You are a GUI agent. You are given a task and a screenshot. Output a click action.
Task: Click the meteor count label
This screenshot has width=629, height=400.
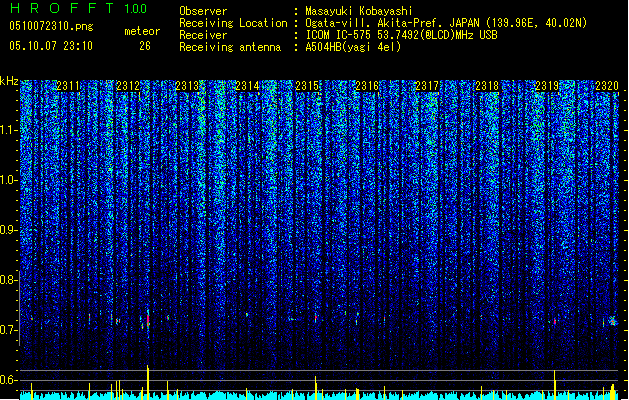pos(142,31)
